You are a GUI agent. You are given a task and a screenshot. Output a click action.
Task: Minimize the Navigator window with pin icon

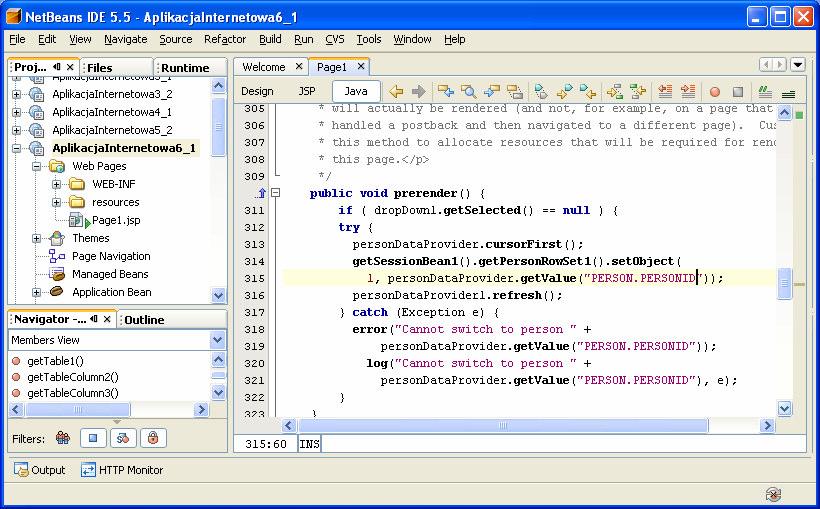coord(94,319)
